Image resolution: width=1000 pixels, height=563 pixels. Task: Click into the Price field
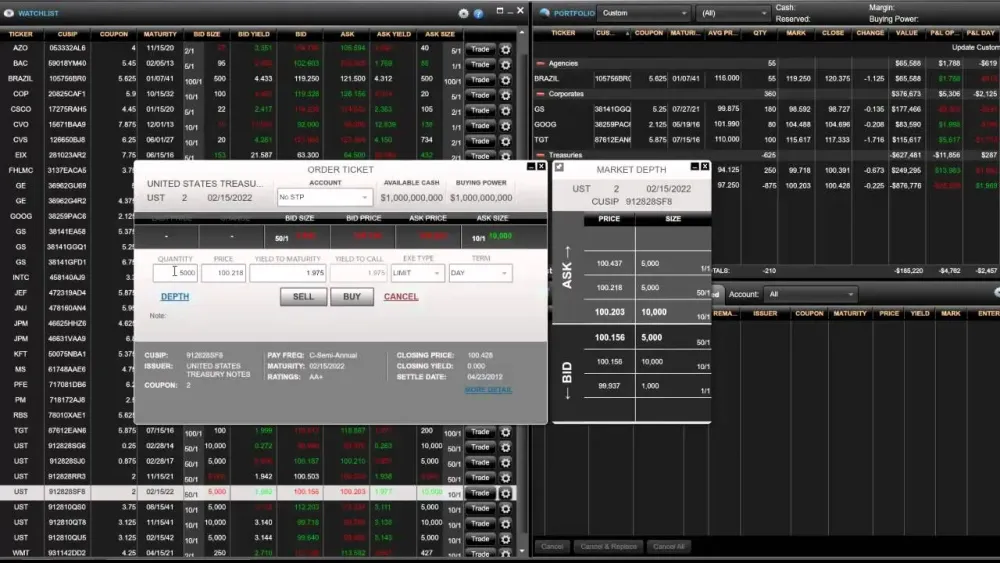tap(223, 273)
